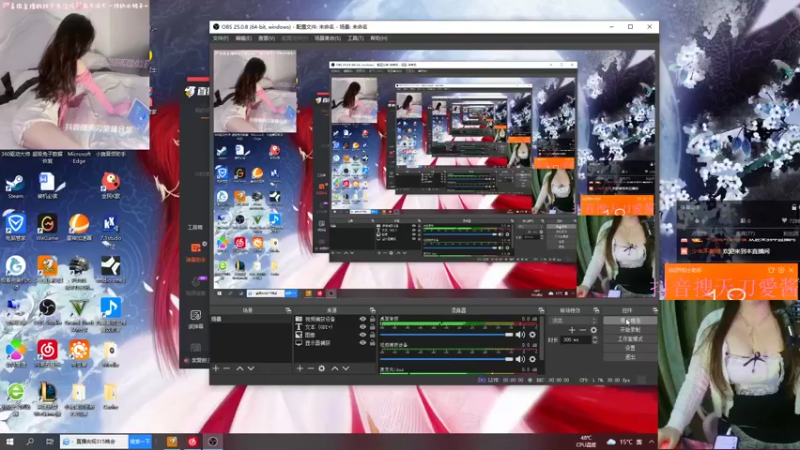Viewport: 800px width, 450px height.
Task: Hide the 图像 source with eye icon
Action: point(363,335)
